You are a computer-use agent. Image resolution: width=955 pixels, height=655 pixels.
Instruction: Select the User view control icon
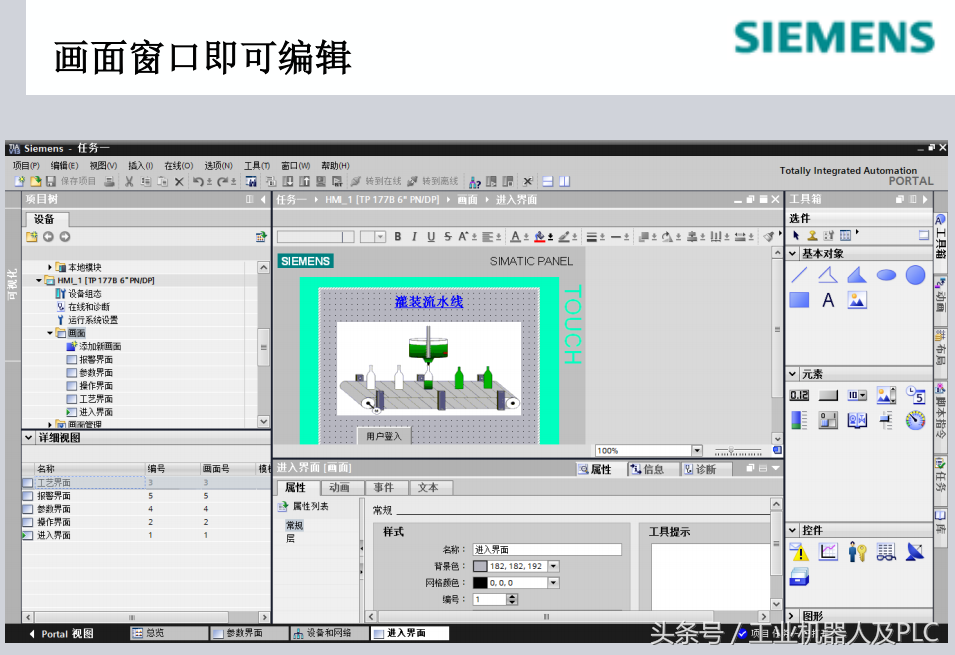(857, 552)
